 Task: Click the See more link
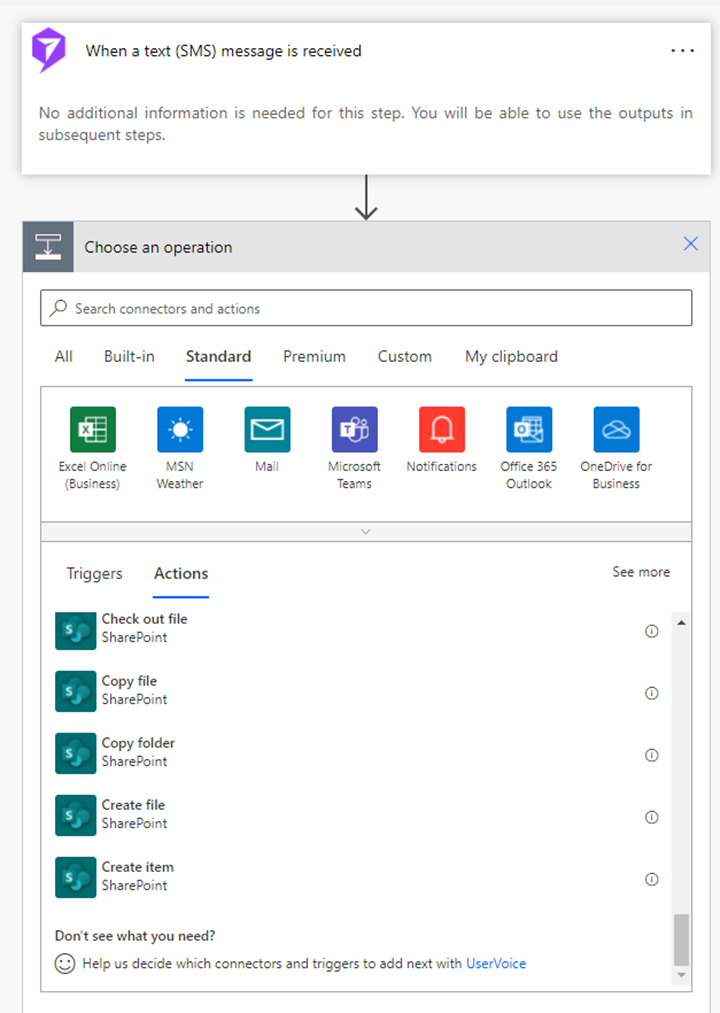641,572
